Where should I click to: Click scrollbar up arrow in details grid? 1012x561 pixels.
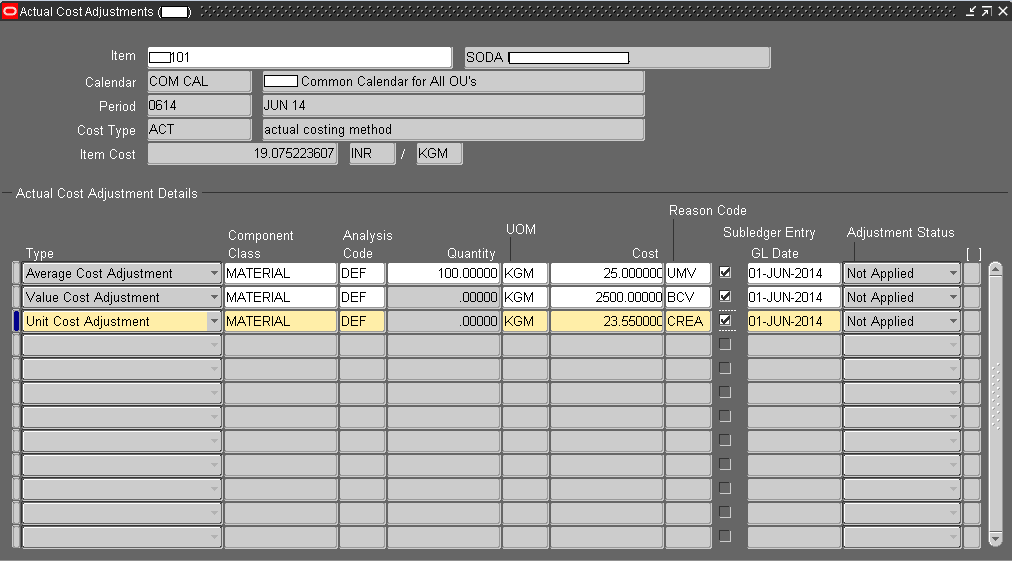click(x=995, y=269)
